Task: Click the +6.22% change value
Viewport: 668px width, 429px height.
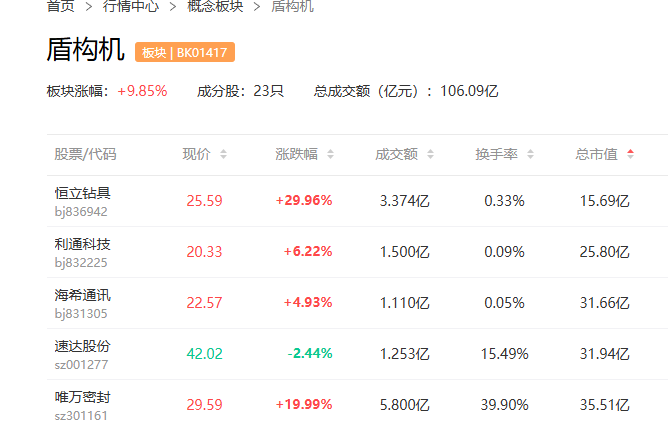Action: pyautogui.click(x=308, y=251)
